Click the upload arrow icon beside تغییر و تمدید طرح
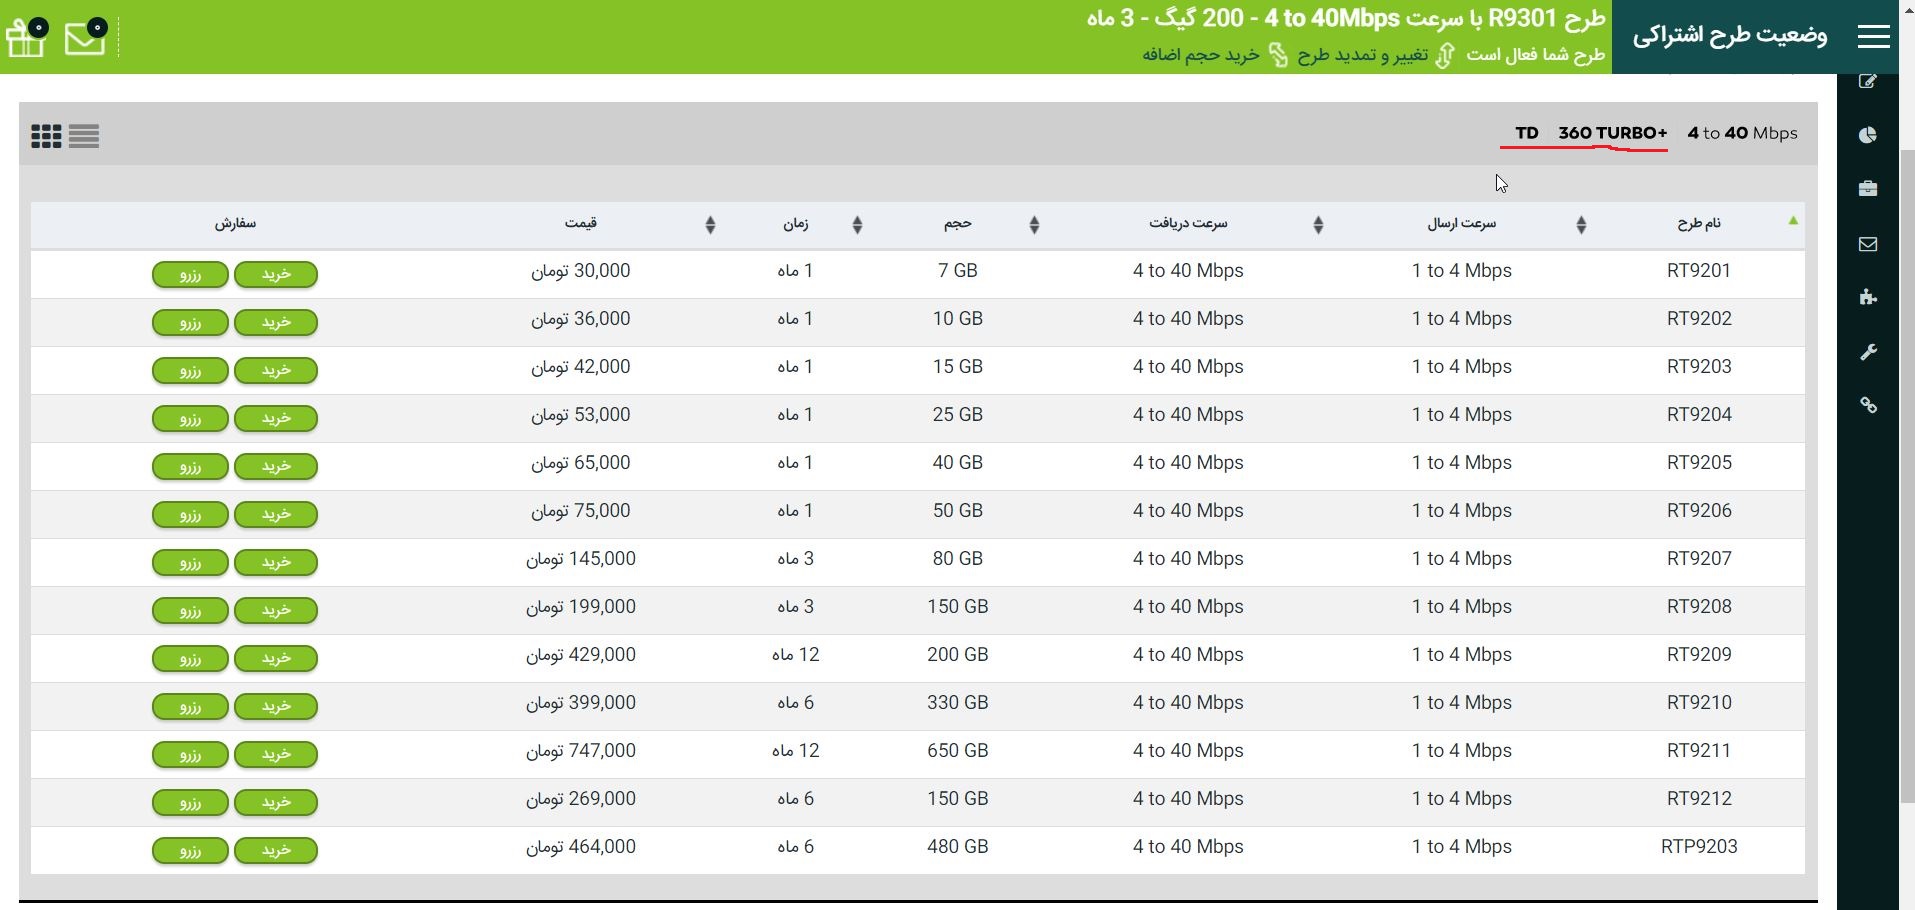 point(1445,54)
